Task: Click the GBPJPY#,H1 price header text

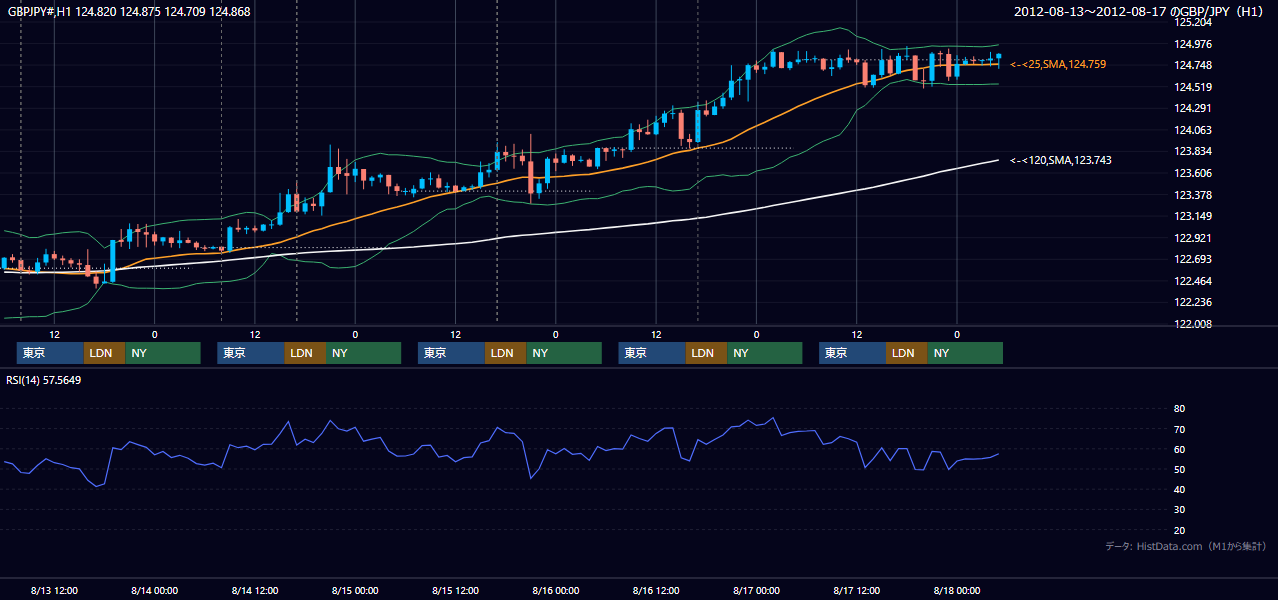Action: point(129,11)
